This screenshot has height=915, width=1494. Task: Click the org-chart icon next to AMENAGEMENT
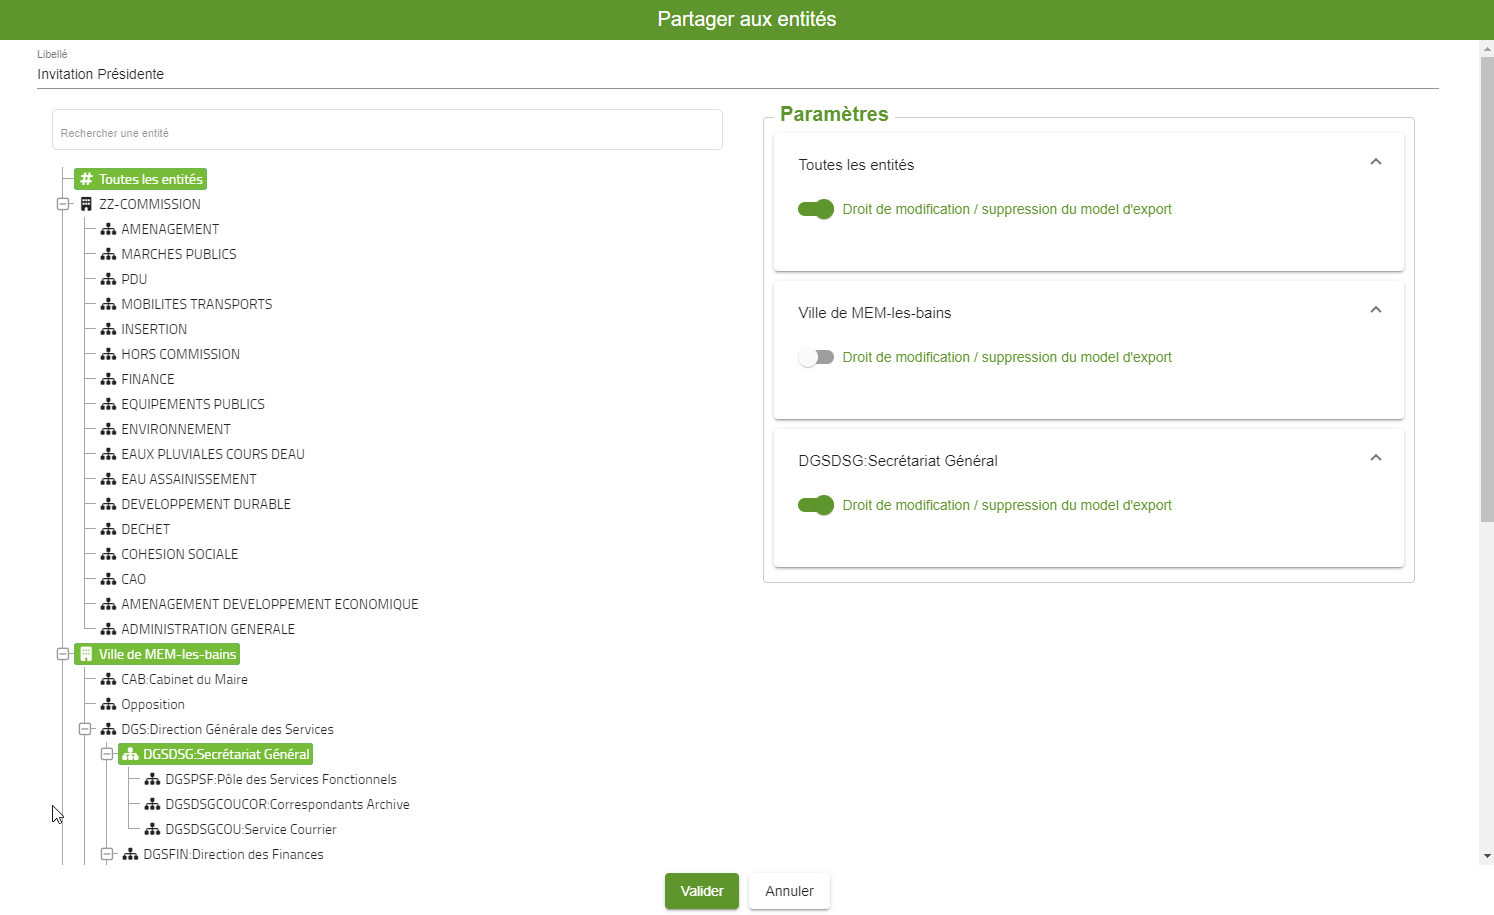coord(108,229)
